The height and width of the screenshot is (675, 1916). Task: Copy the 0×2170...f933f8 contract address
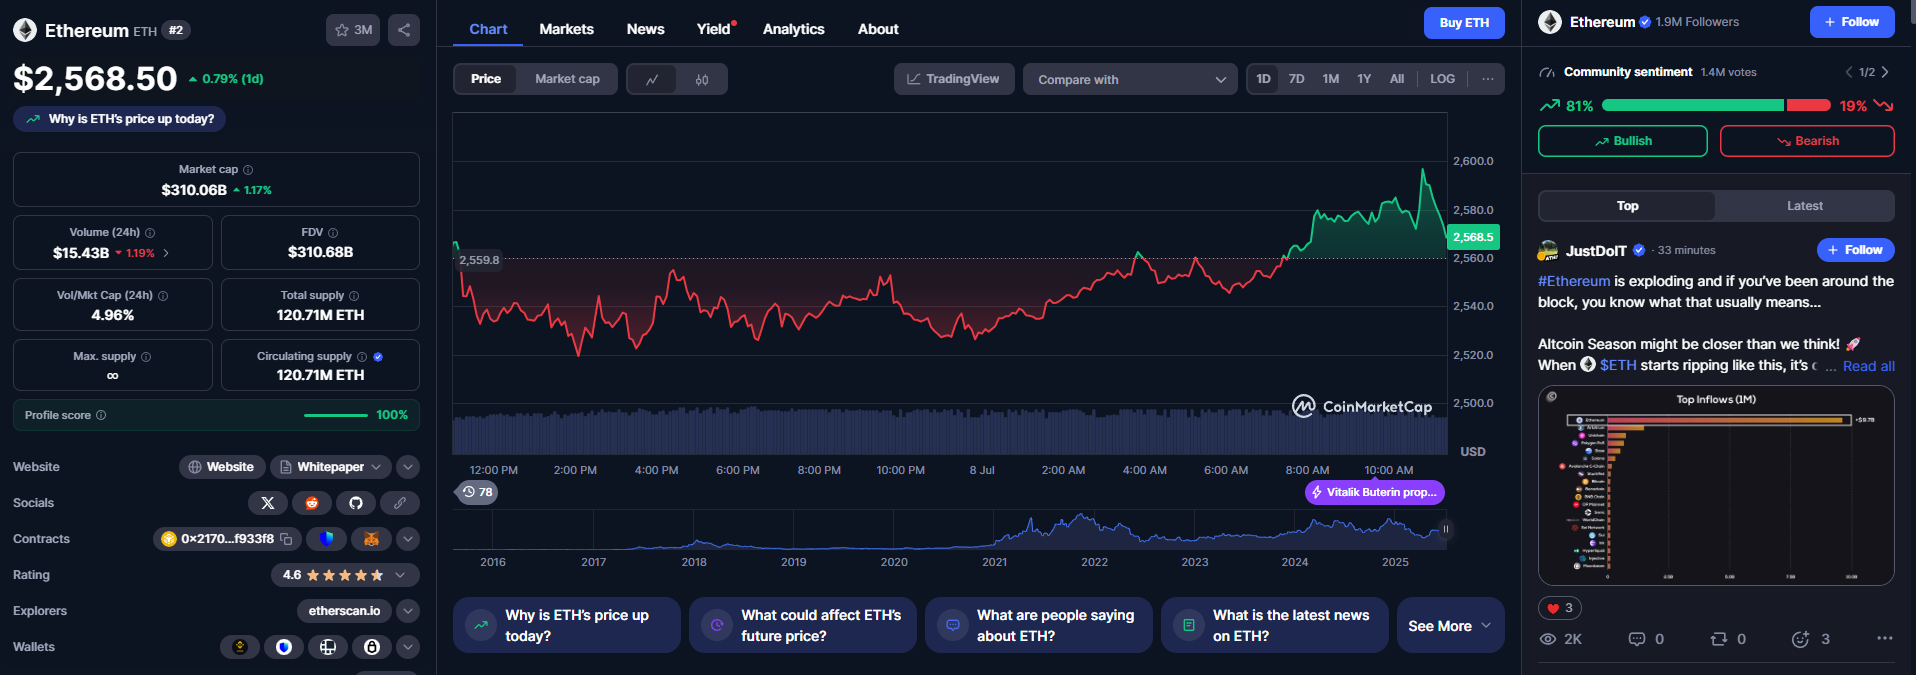tap(286, 539)
